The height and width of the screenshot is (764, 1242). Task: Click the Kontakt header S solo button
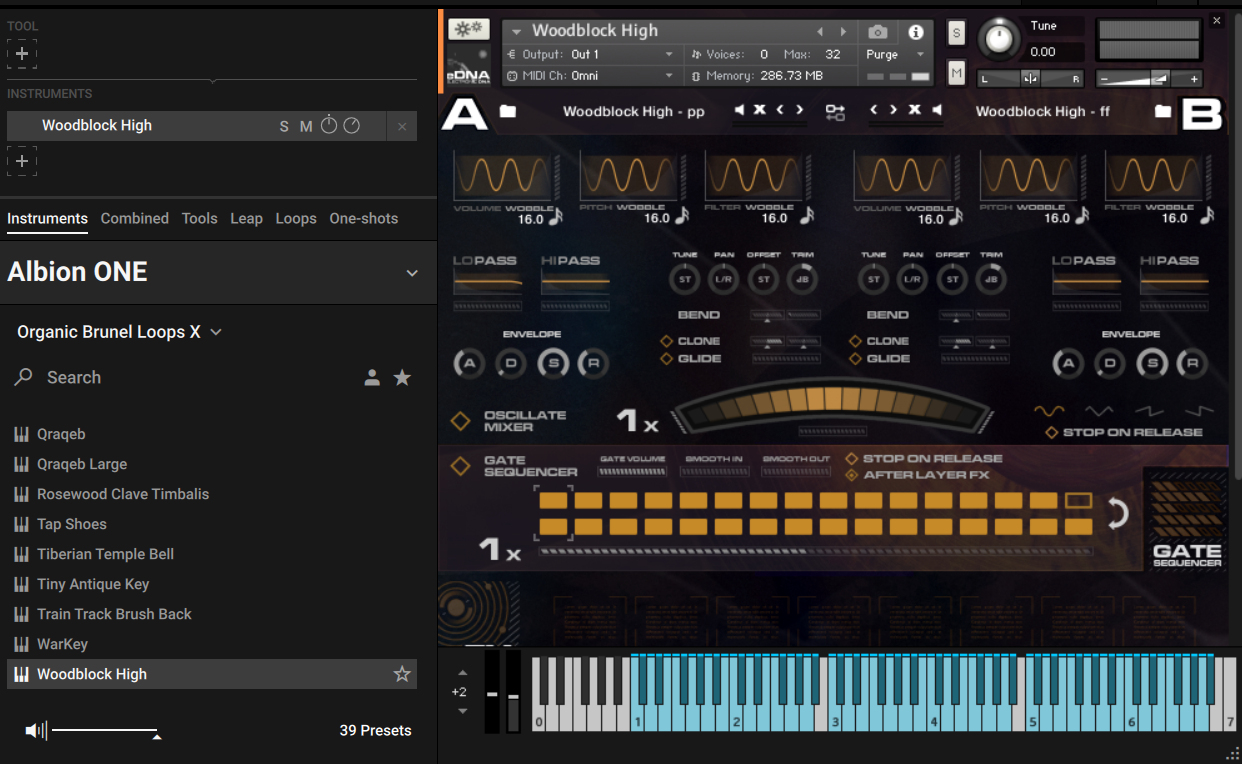(x=956, y=33)
